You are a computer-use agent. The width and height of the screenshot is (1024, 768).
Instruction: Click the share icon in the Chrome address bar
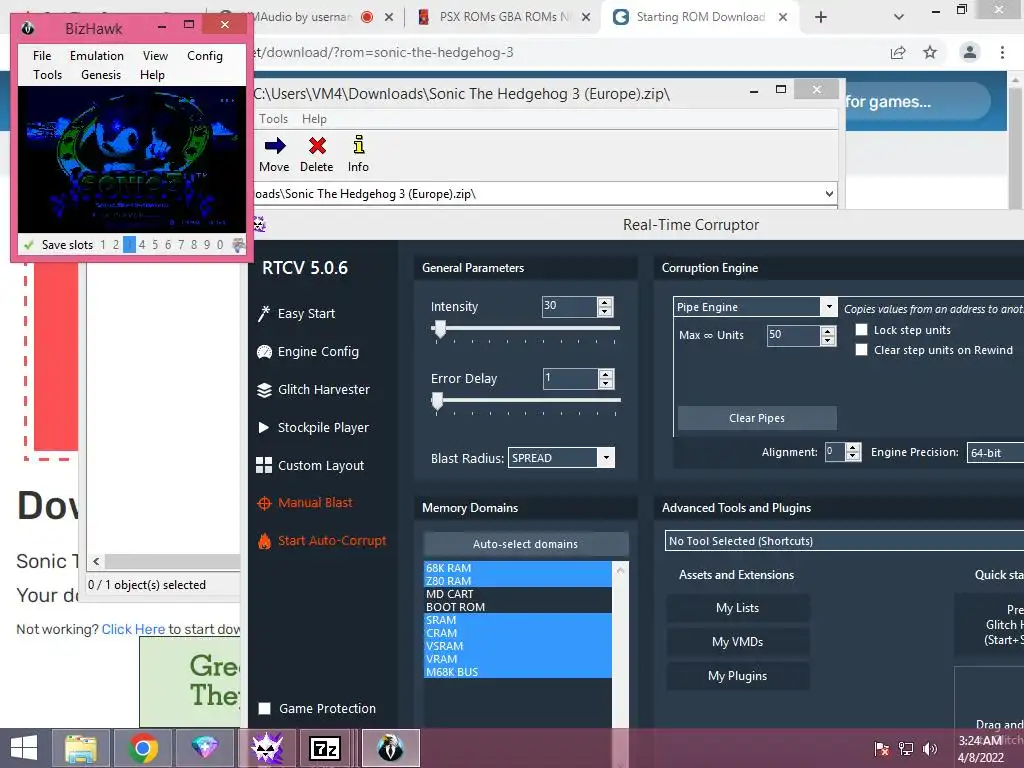point(899,52)
